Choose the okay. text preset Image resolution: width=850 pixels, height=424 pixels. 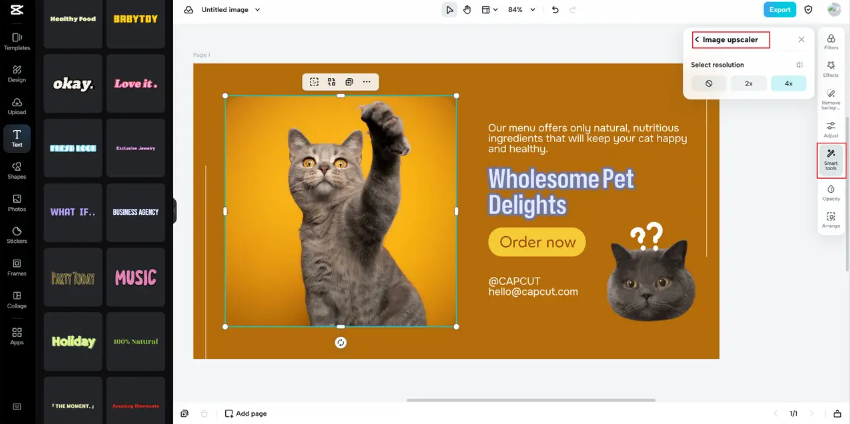click(73, 83)
